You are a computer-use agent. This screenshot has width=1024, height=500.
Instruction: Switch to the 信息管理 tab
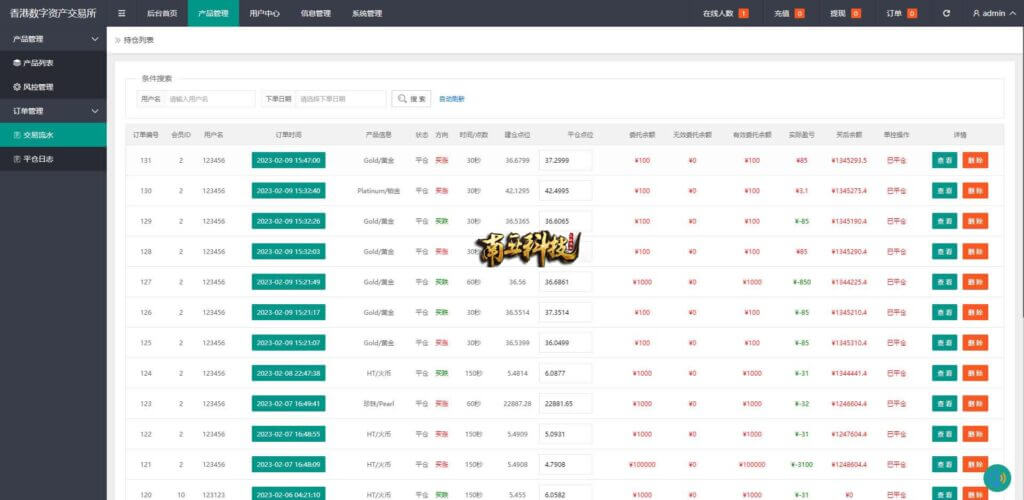[315, 13]
